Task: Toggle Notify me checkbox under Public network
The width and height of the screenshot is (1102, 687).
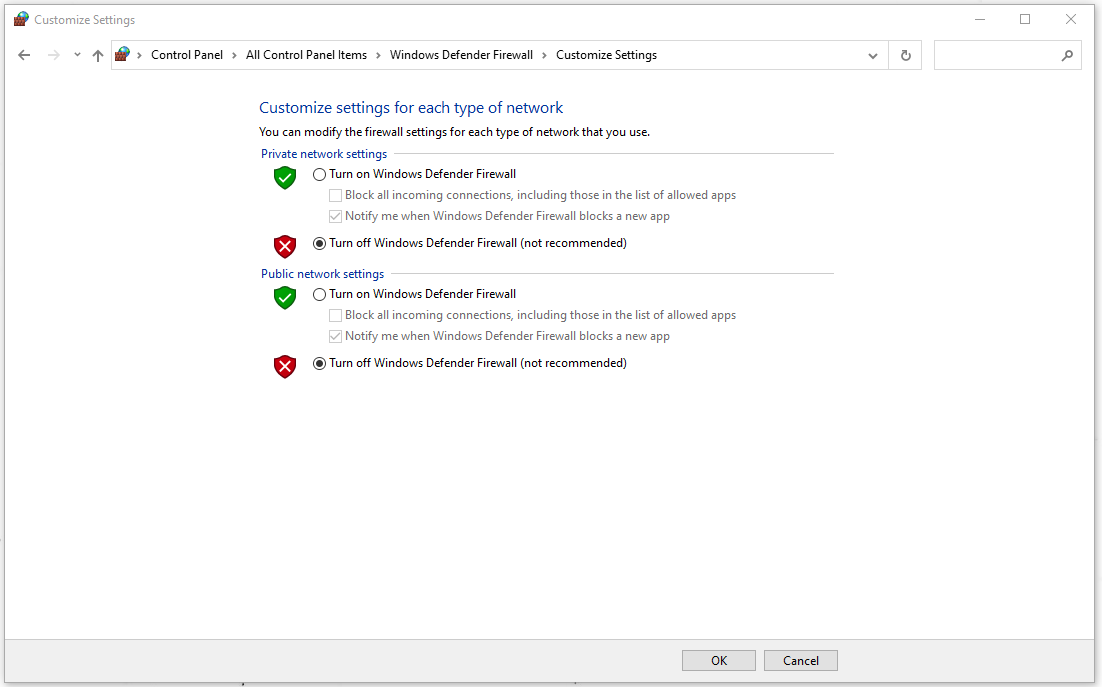Action: pyautogui.click(x=335, y=336)
